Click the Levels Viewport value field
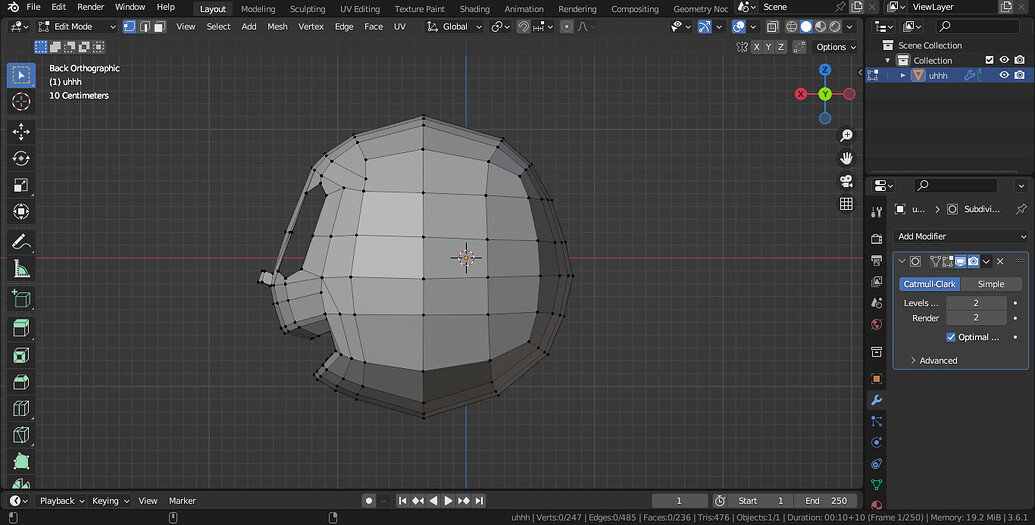This screenshot has width=1035, height=525. coord(976,303)
